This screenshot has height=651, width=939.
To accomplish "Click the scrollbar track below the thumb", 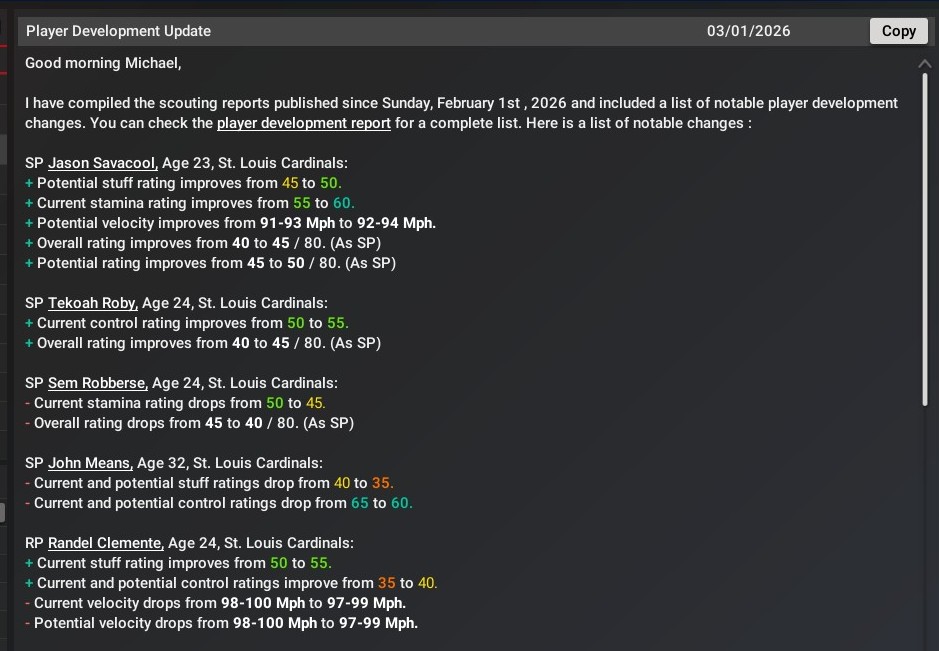I will [925, 527].
